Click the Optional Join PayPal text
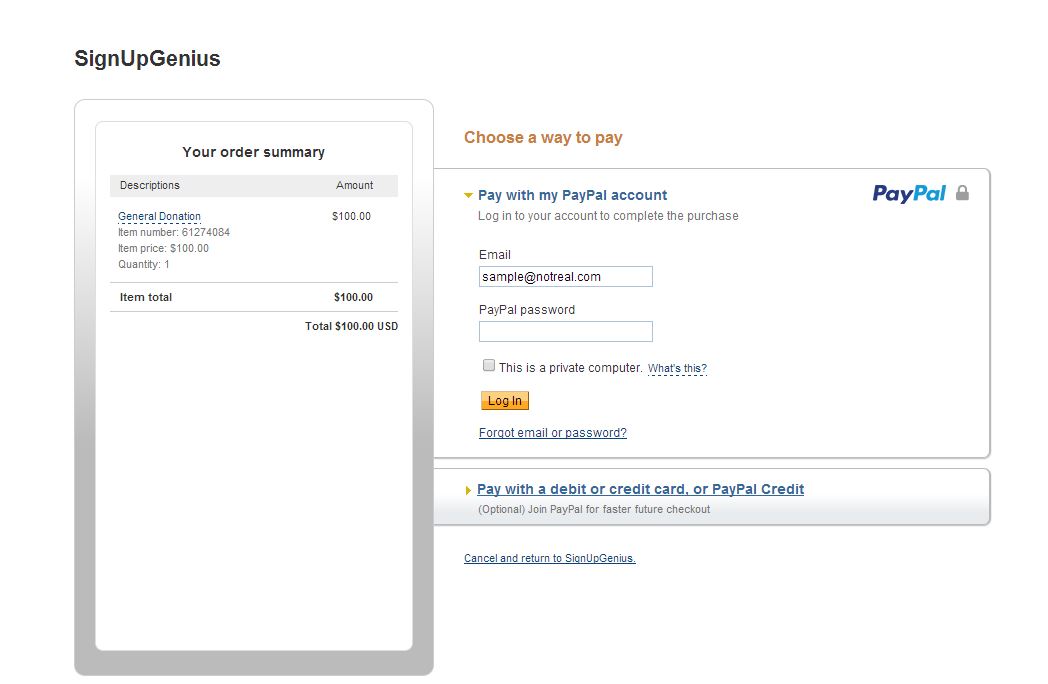This screenshot has width=1048, height=684. 594,509
